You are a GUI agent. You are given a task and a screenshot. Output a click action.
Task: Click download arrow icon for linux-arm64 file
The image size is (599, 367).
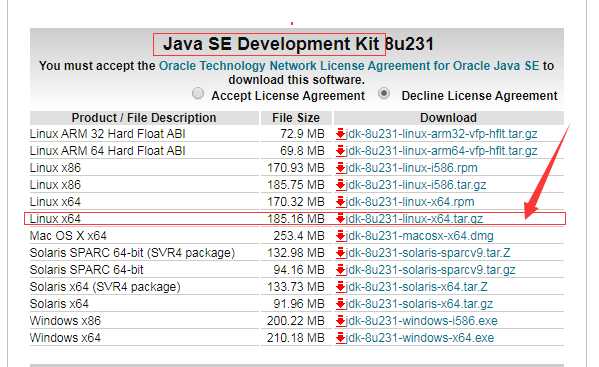tap(341, 151)
